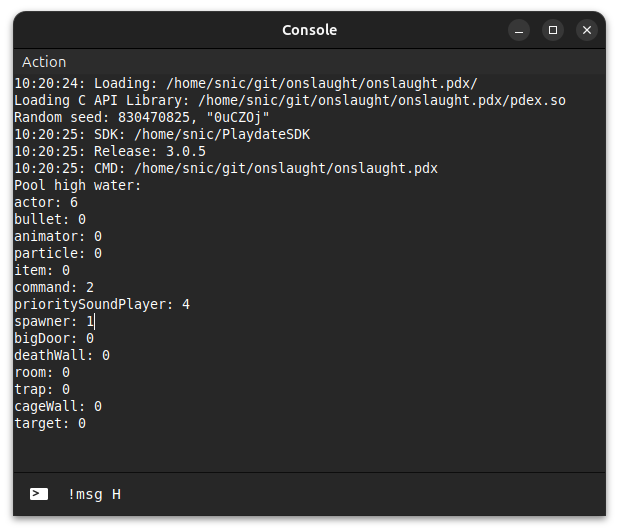Close the Console window

(x=587, y=30)
